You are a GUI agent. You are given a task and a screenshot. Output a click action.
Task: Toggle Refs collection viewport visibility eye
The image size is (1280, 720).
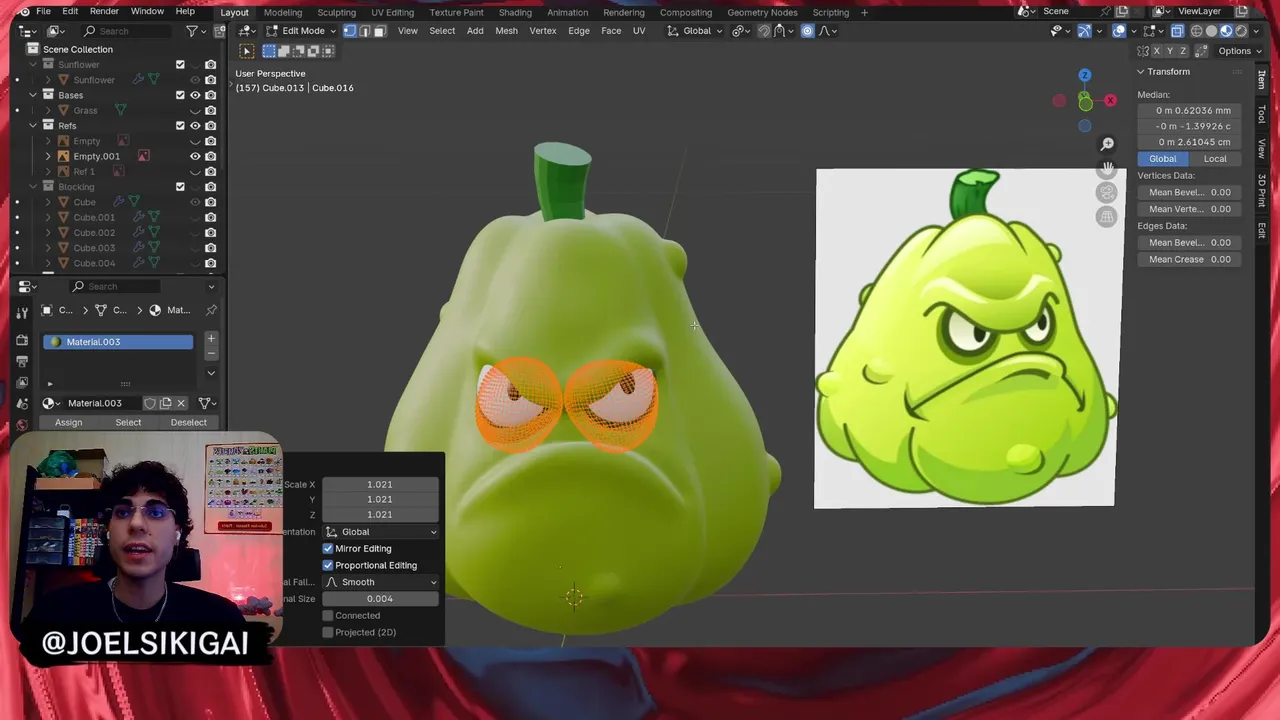pos(195,126)
